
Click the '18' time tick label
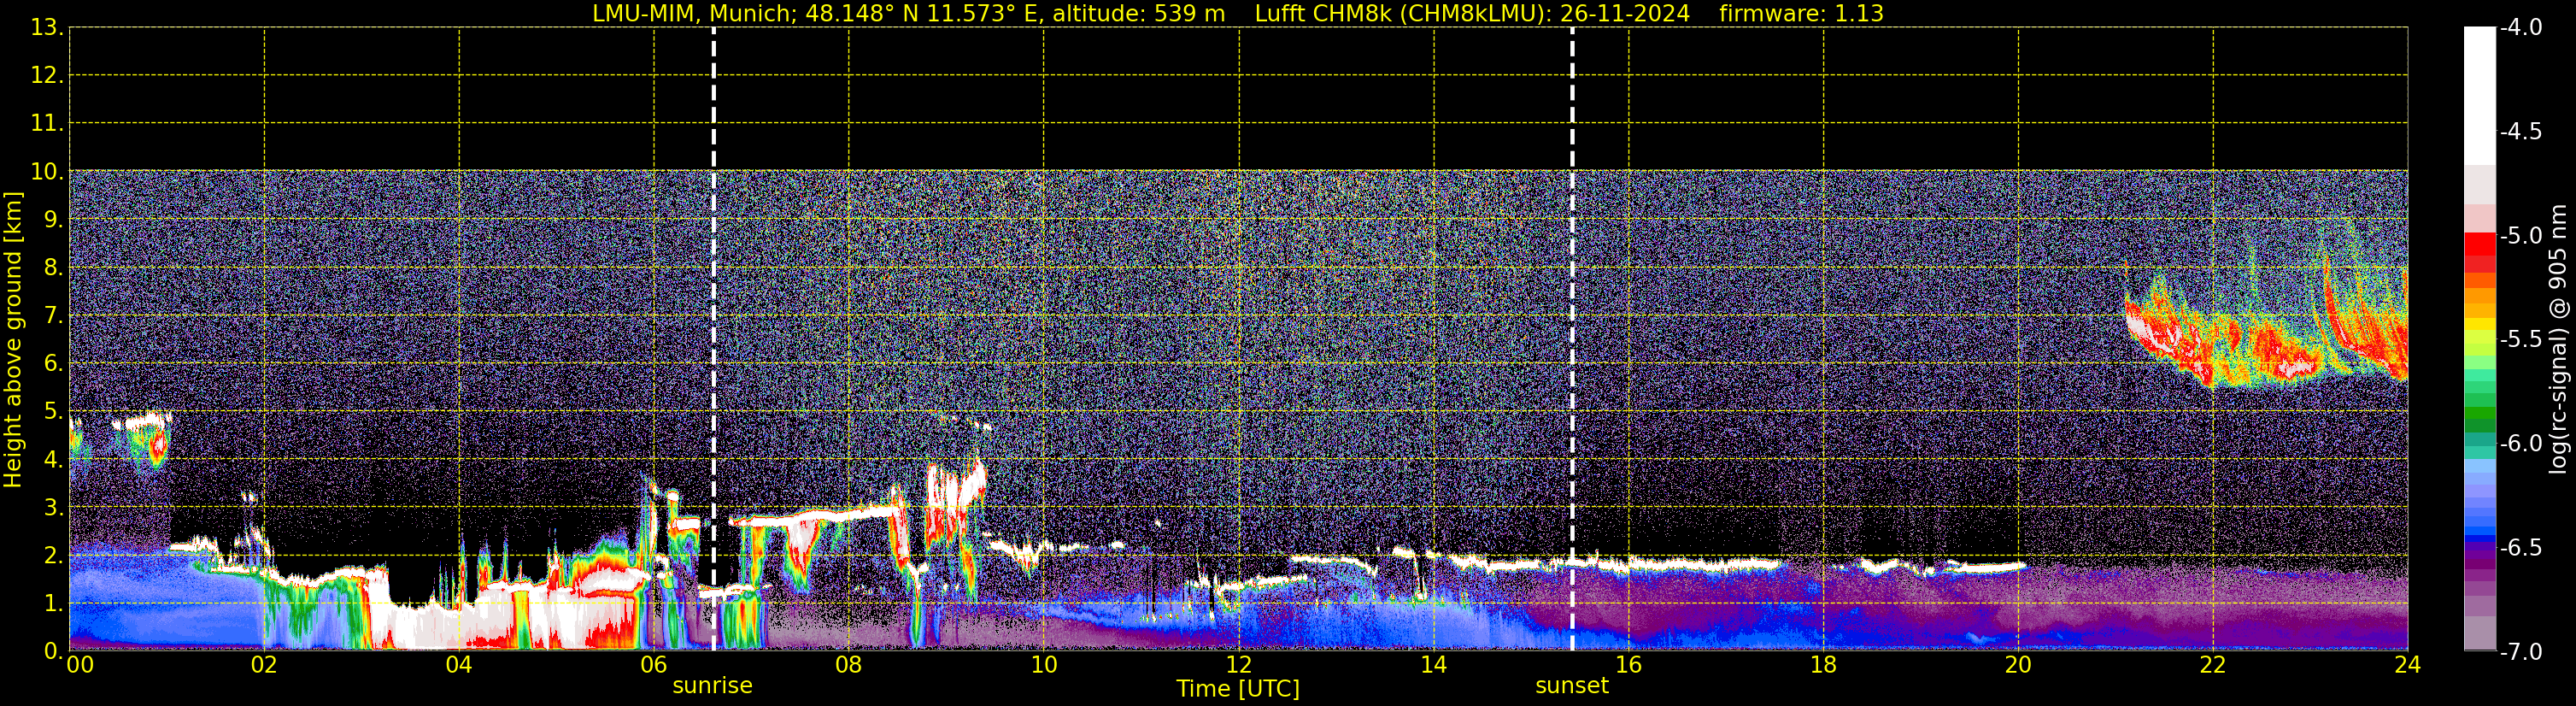[1823, 664]
